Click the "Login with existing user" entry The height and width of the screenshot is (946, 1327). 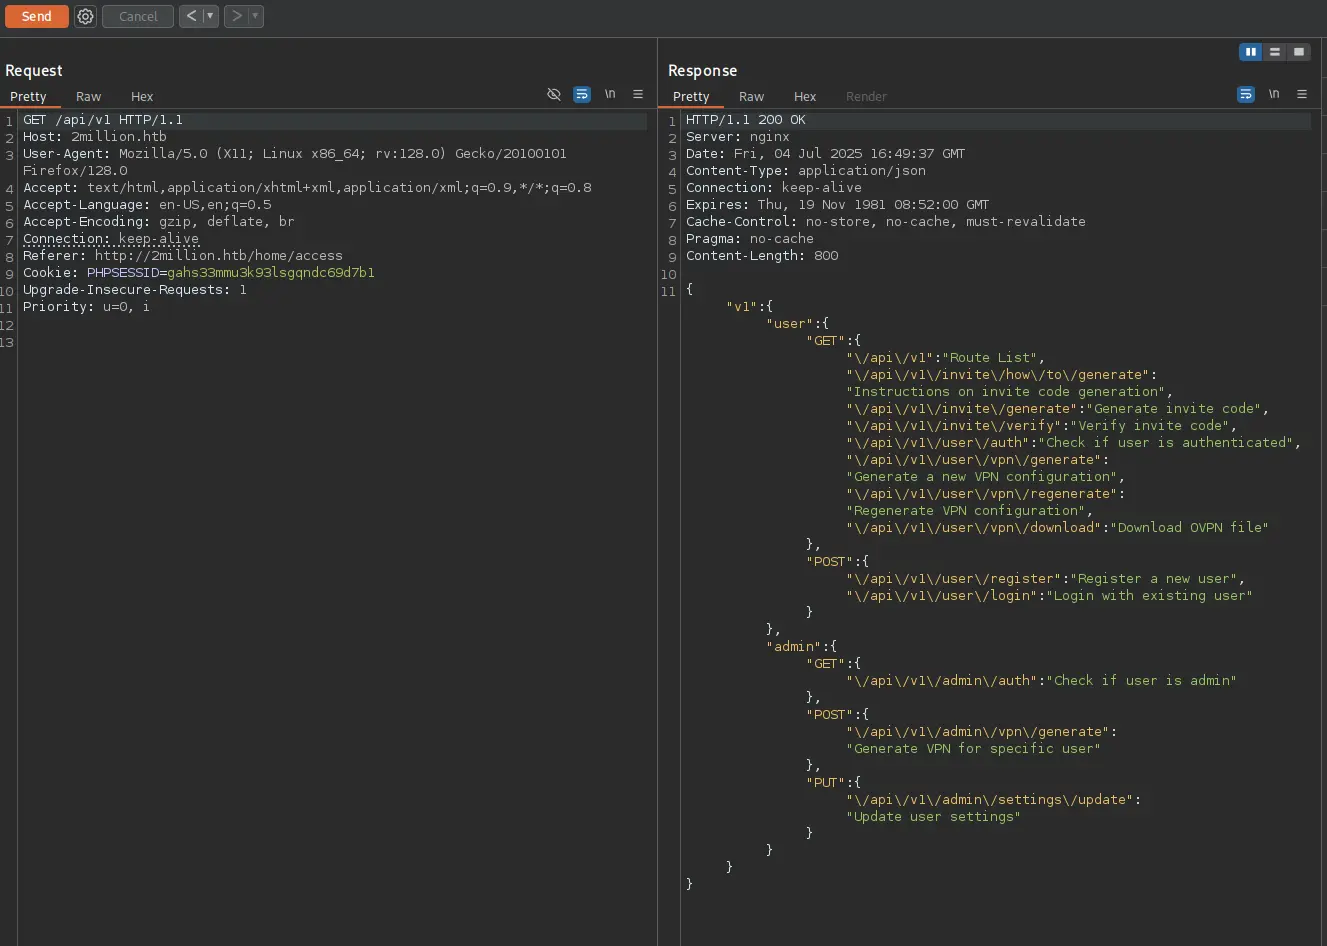(x=1150, y=596)
